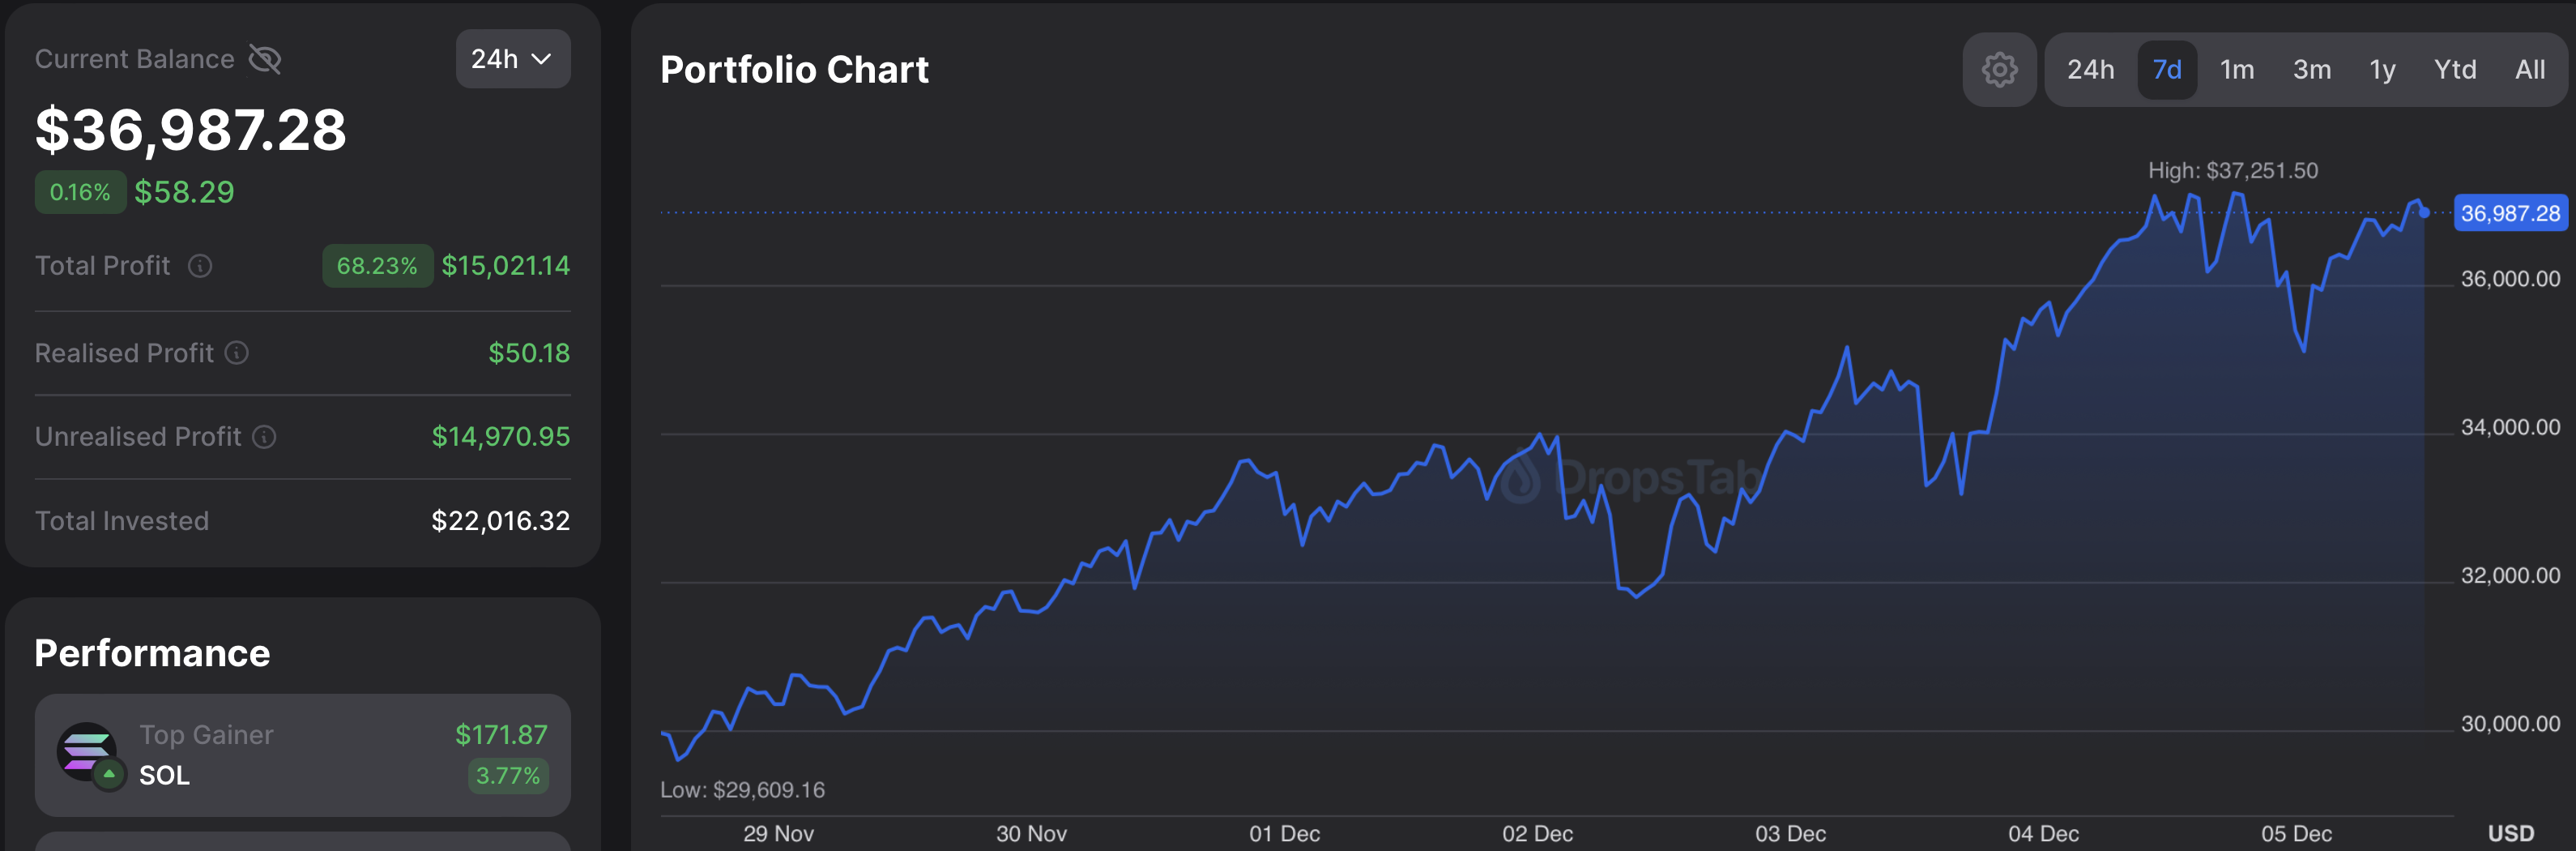This screenshot has width=2576, height=851.
Task: Click the current price label 36,987.28
Action: pyautogui.click(x=2510, y=213)
